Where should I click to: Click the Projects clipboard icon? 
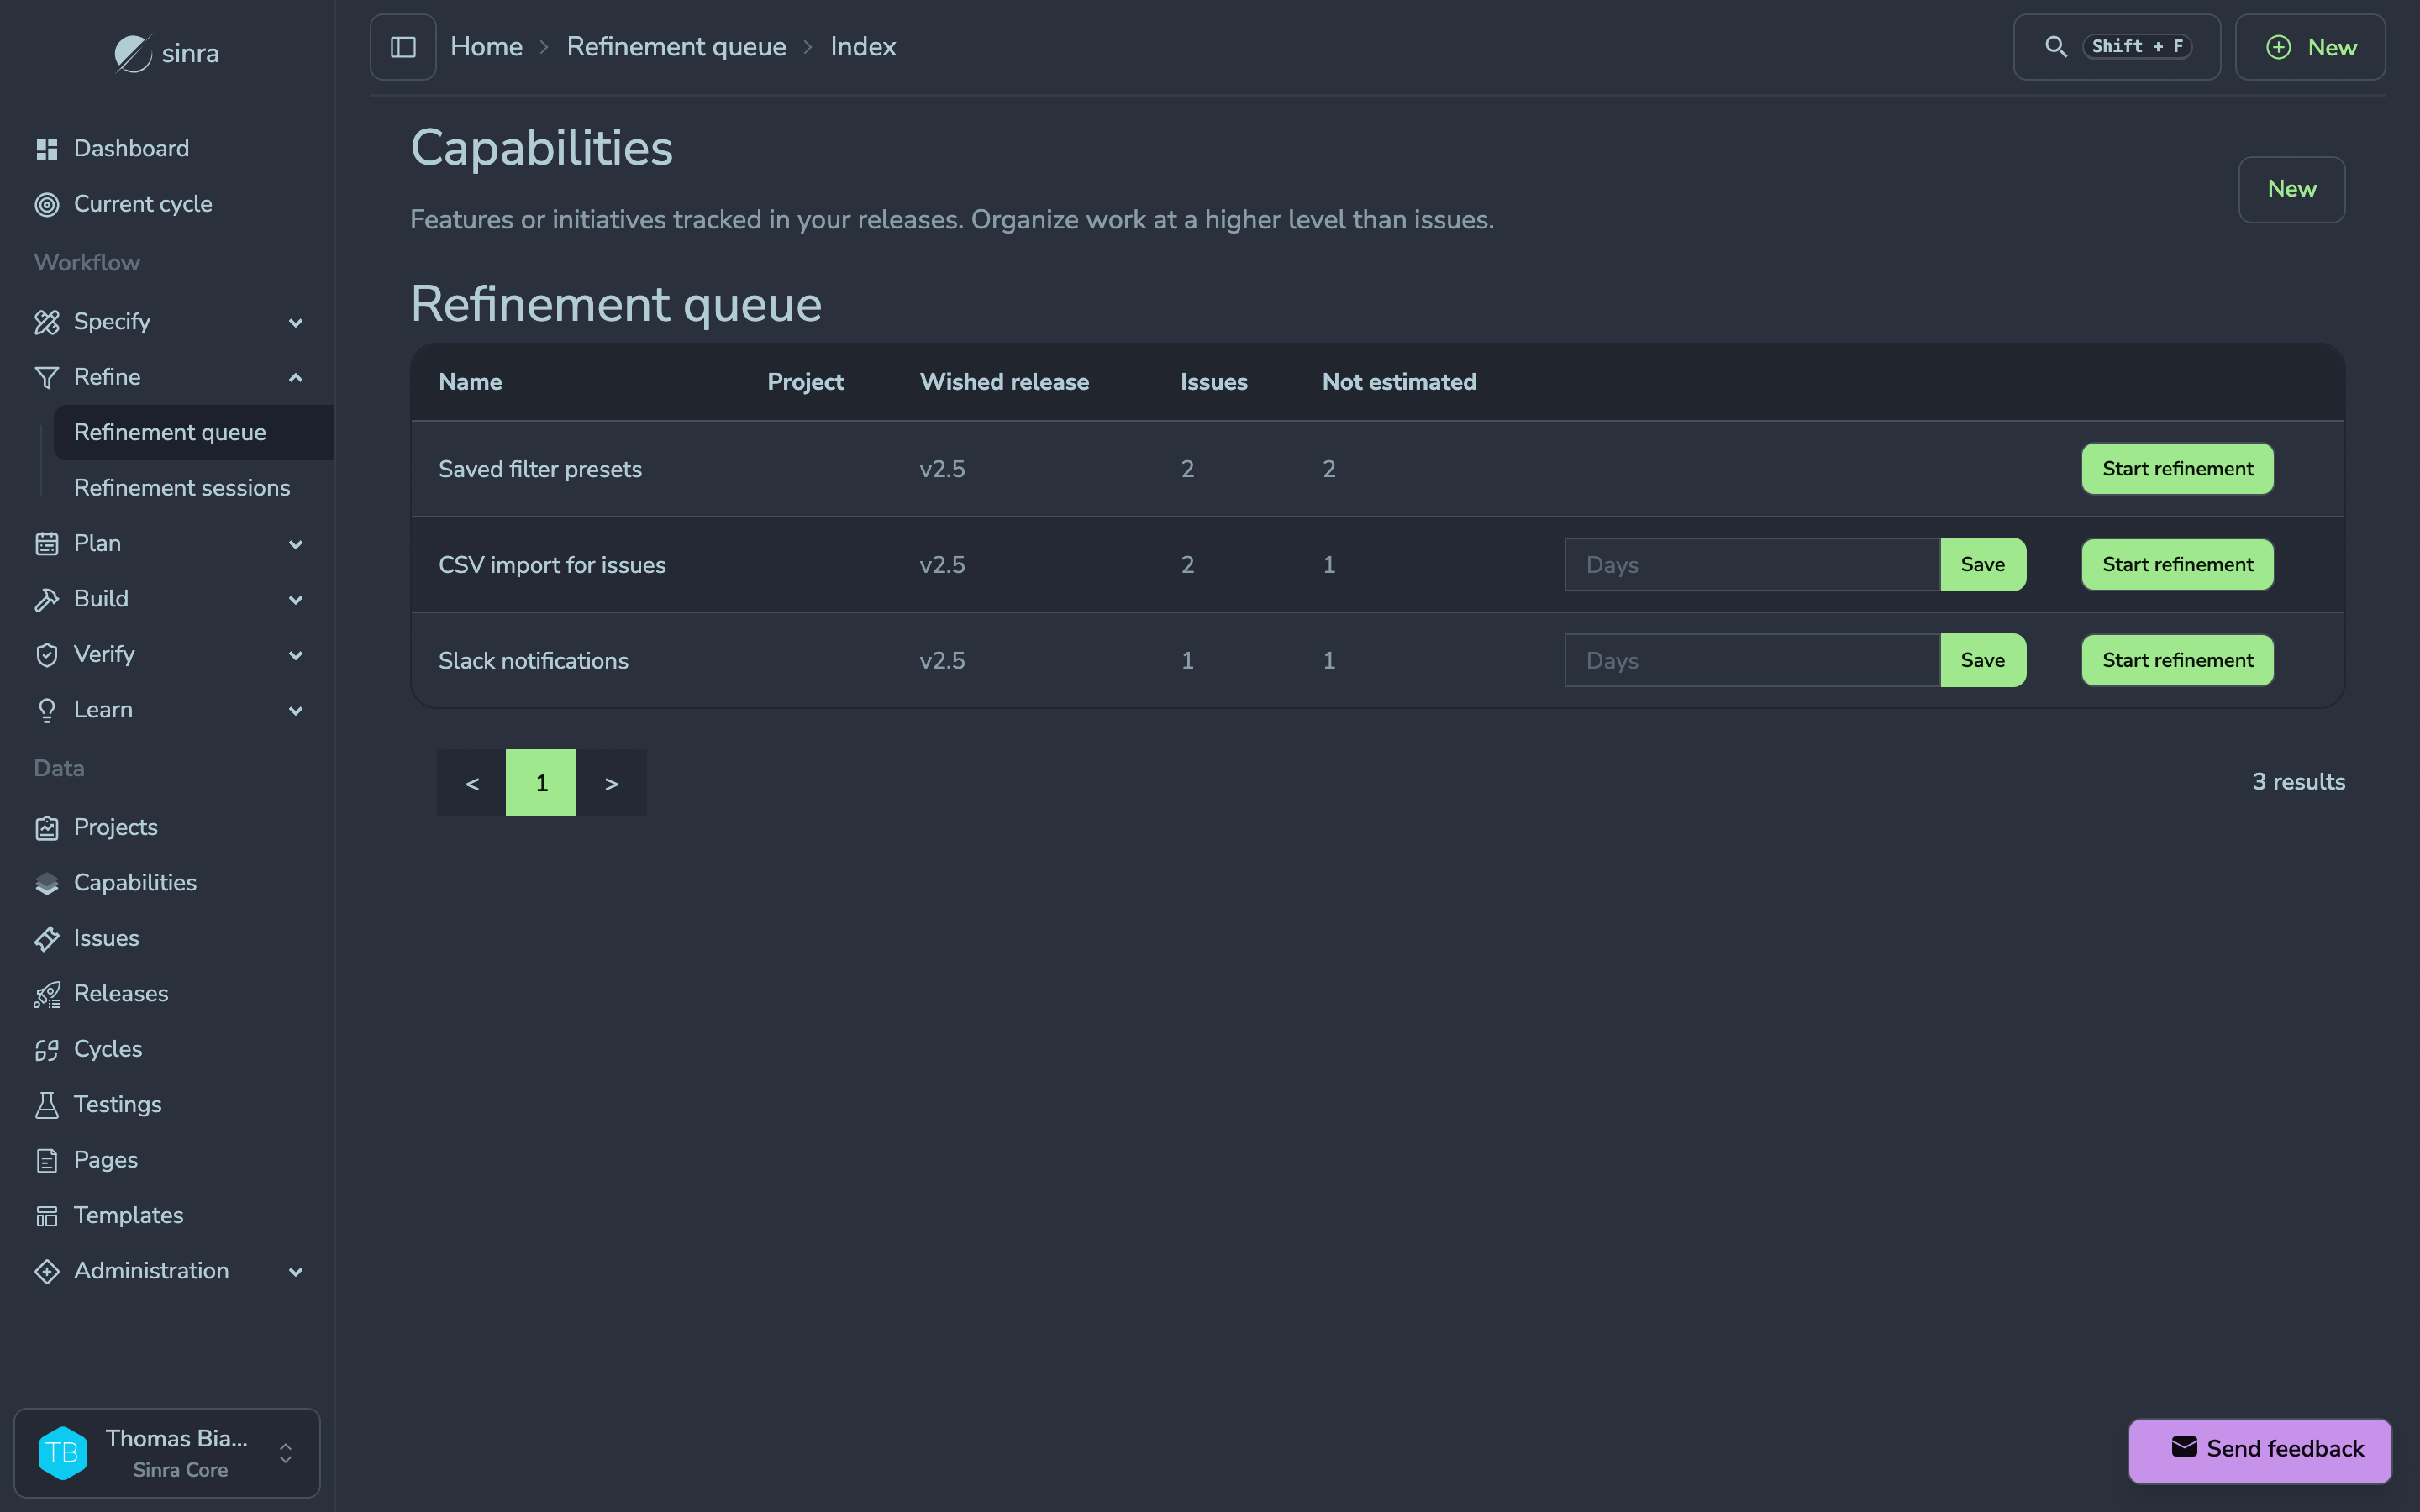47,828
